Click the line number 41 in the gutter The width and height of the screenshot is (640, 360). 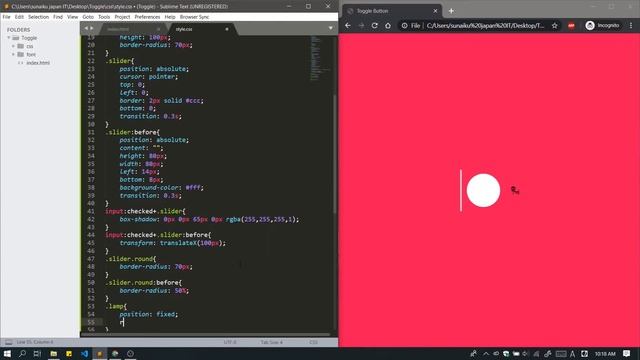91,211
